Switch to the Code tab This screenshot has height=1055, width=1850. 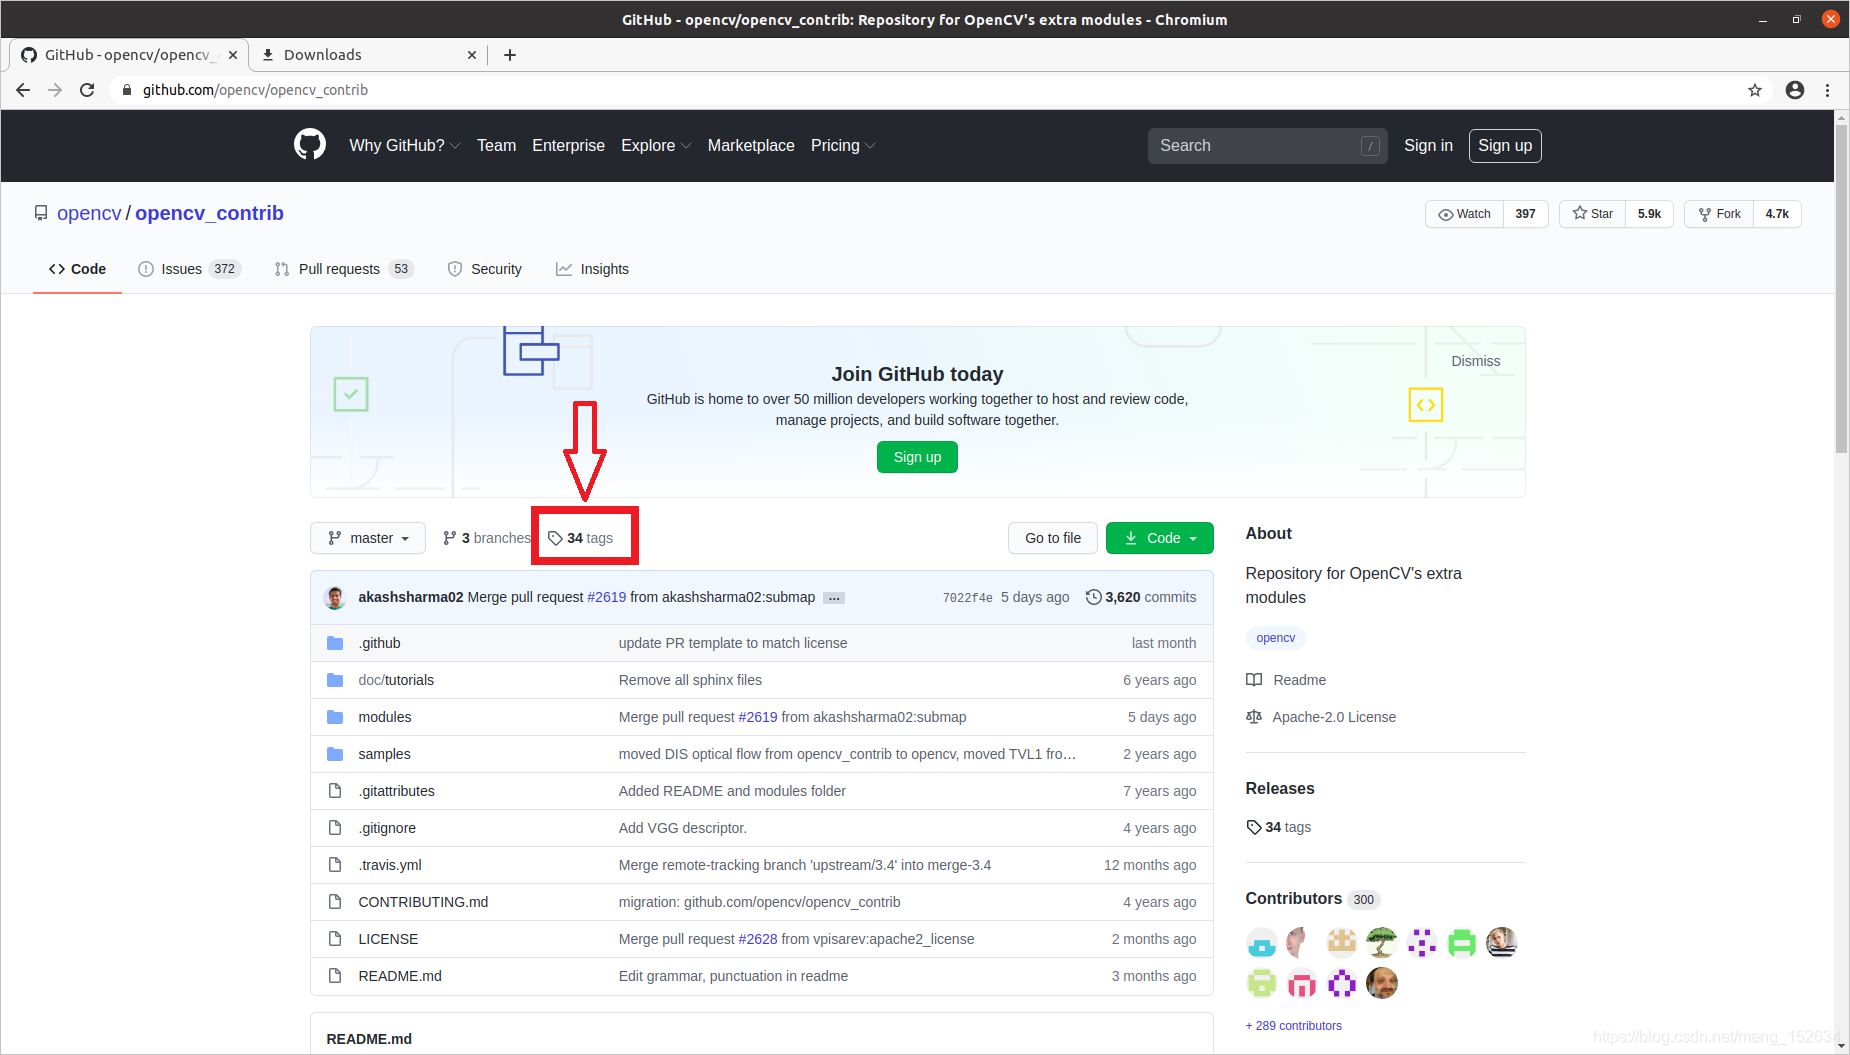coord(77,269)
